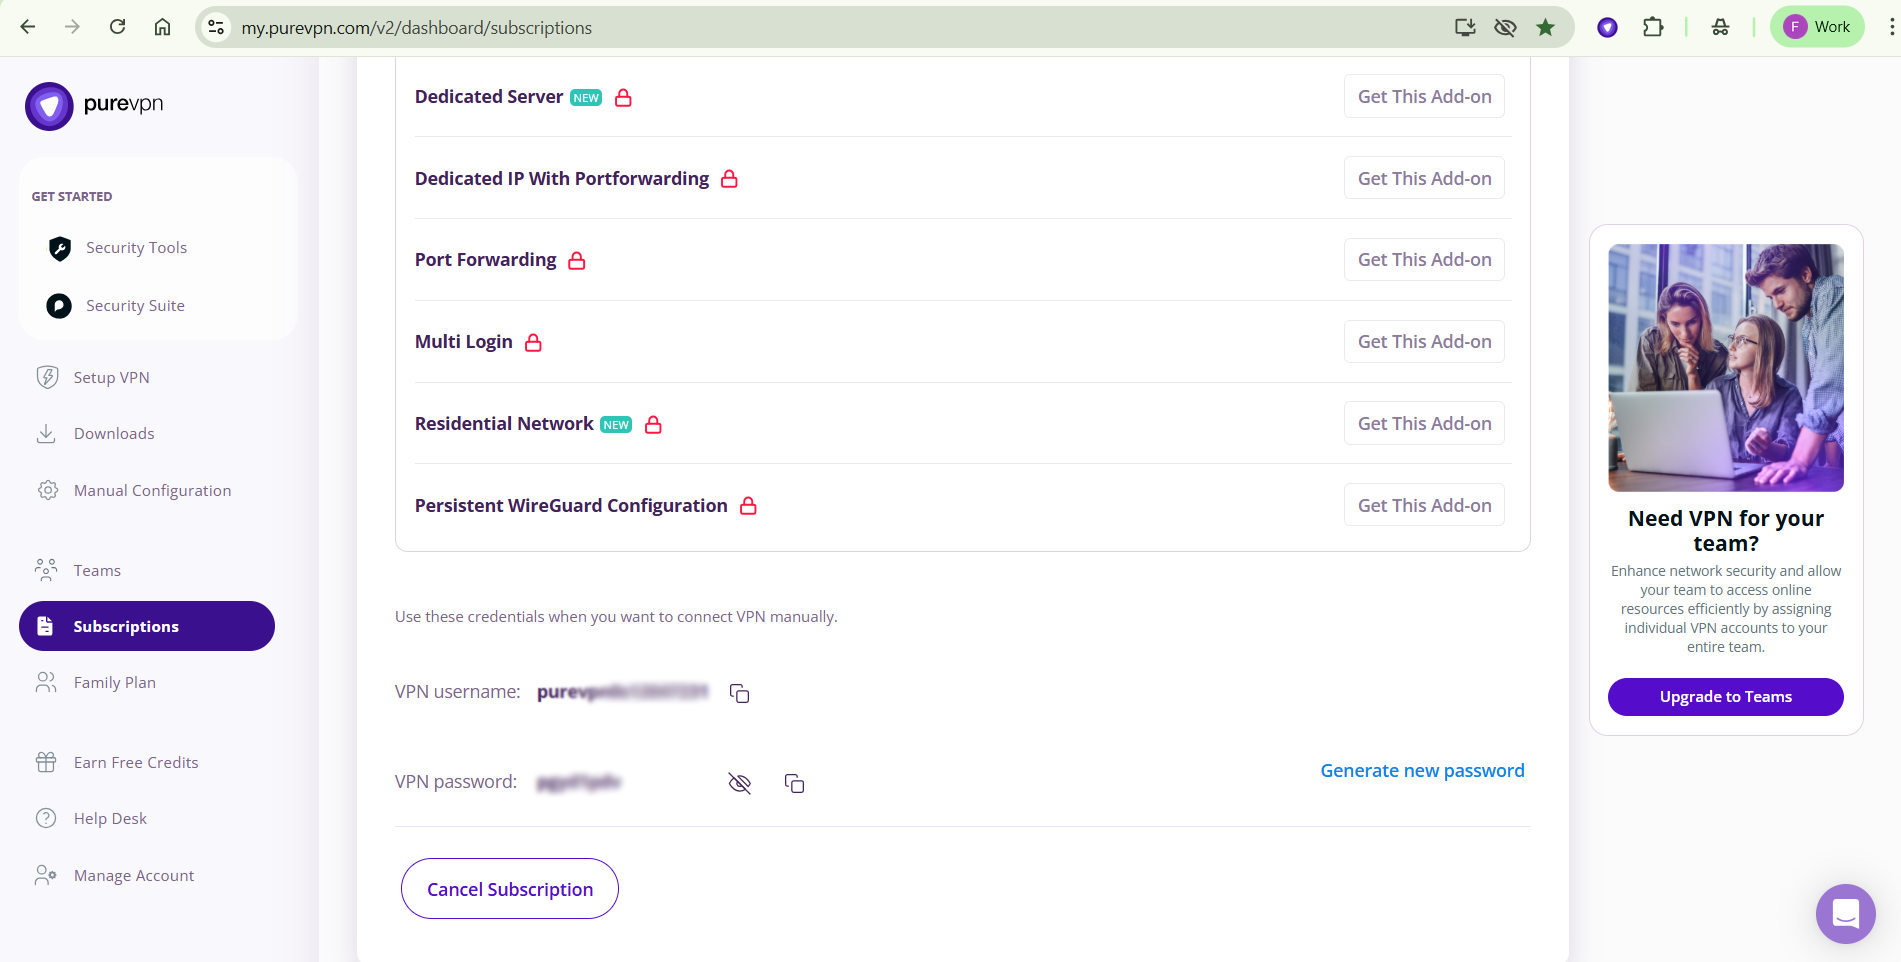Open Security Tools menu item

(136, 248)
